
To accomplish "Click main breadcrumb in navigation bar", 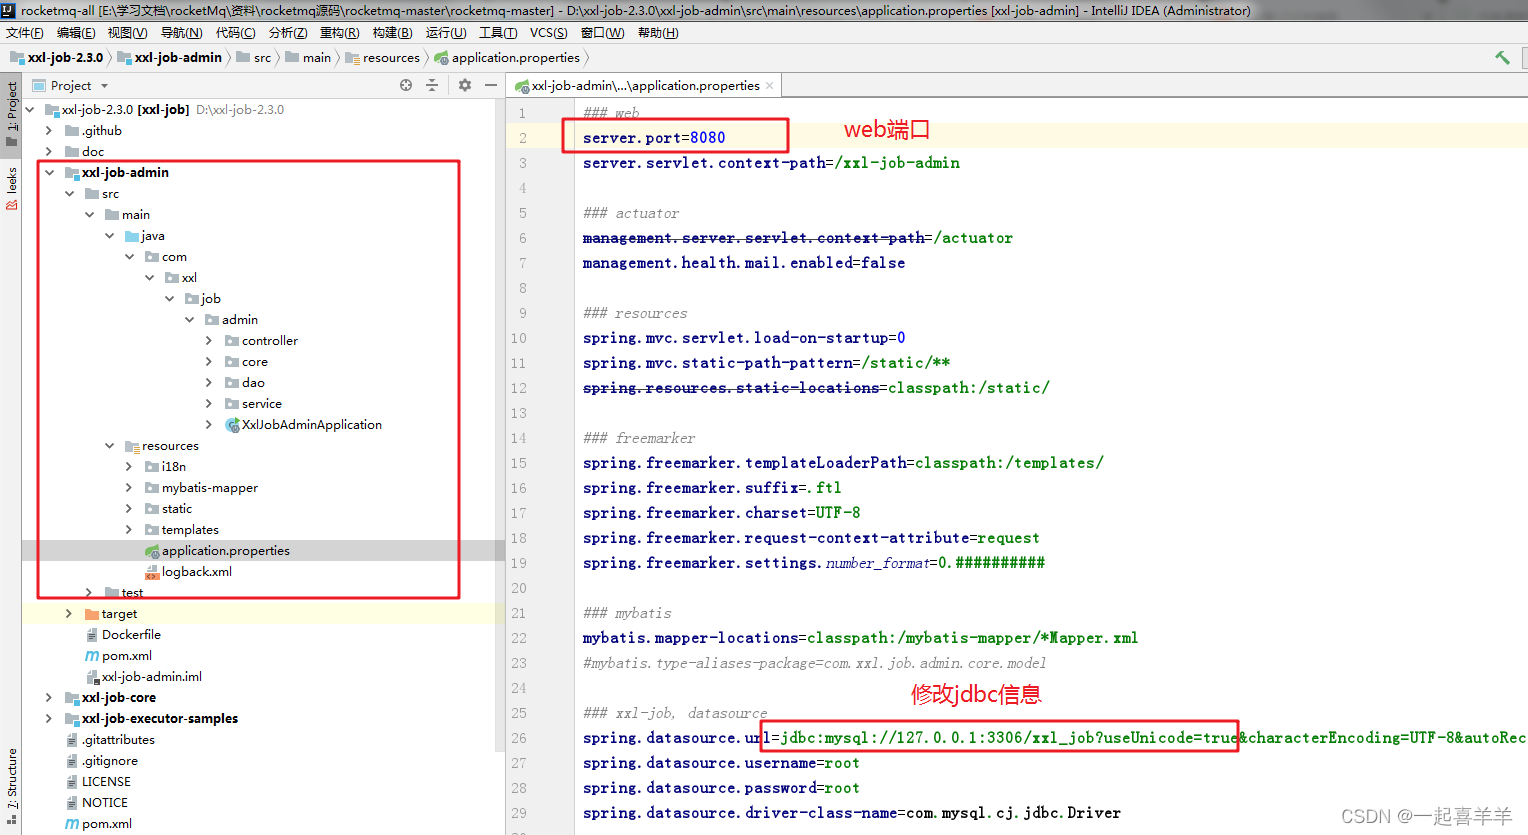I will pos(308,58).
